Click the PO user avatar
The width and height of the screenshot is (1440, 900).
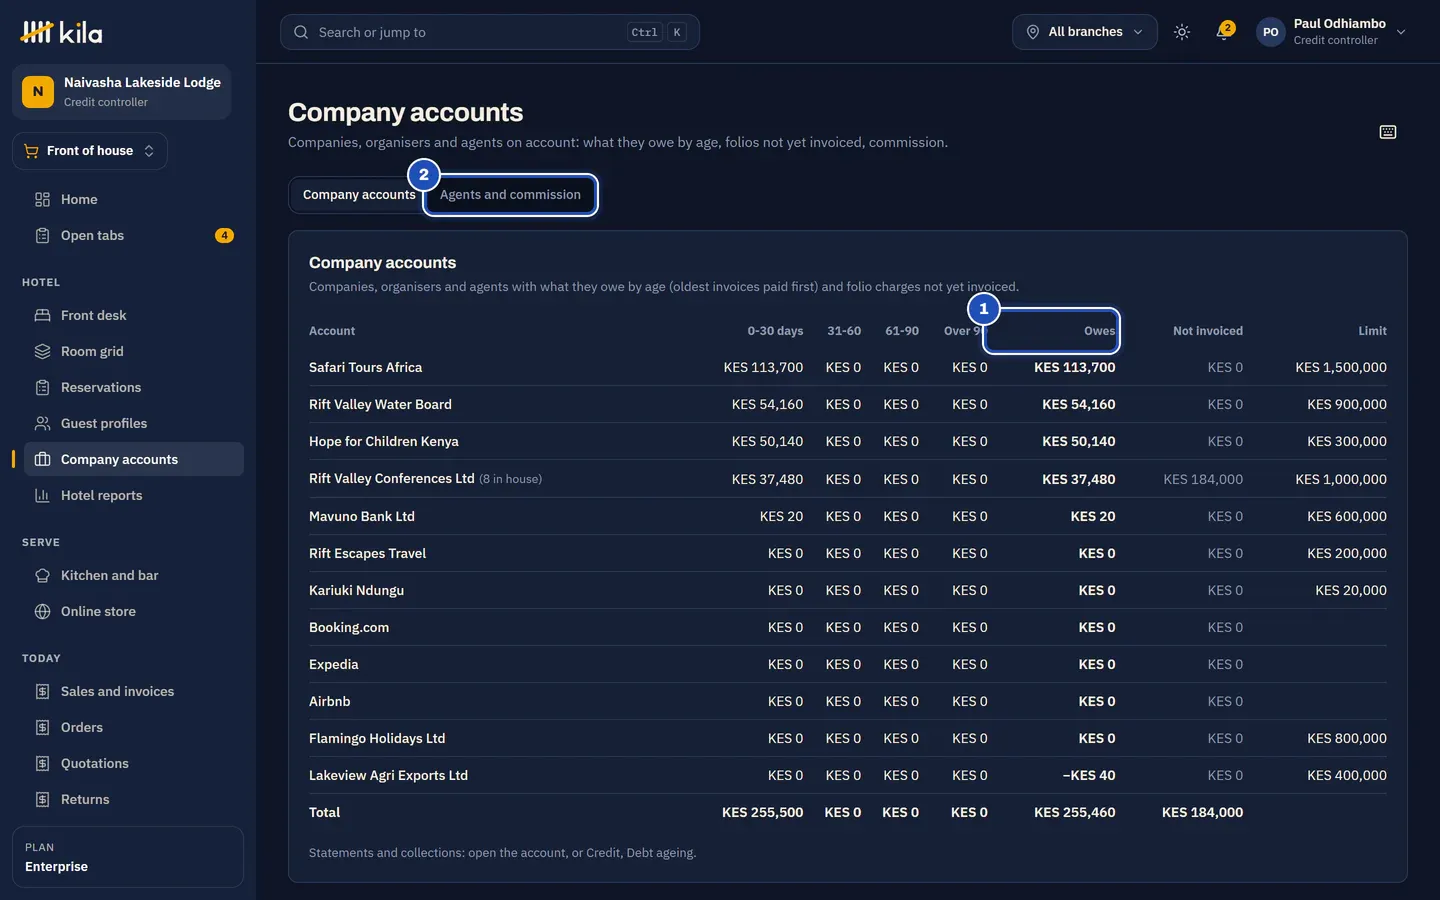(x=1271, y=32)
